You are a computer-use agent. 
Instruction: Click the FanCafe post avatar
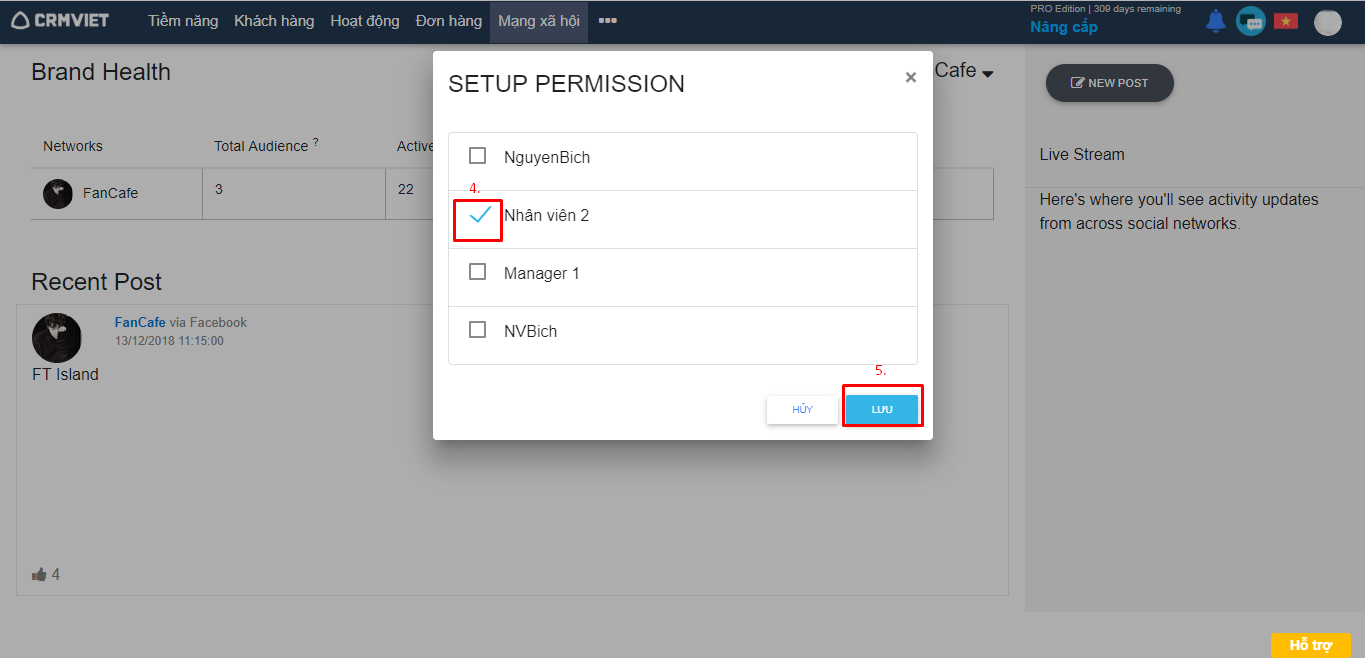57,337
